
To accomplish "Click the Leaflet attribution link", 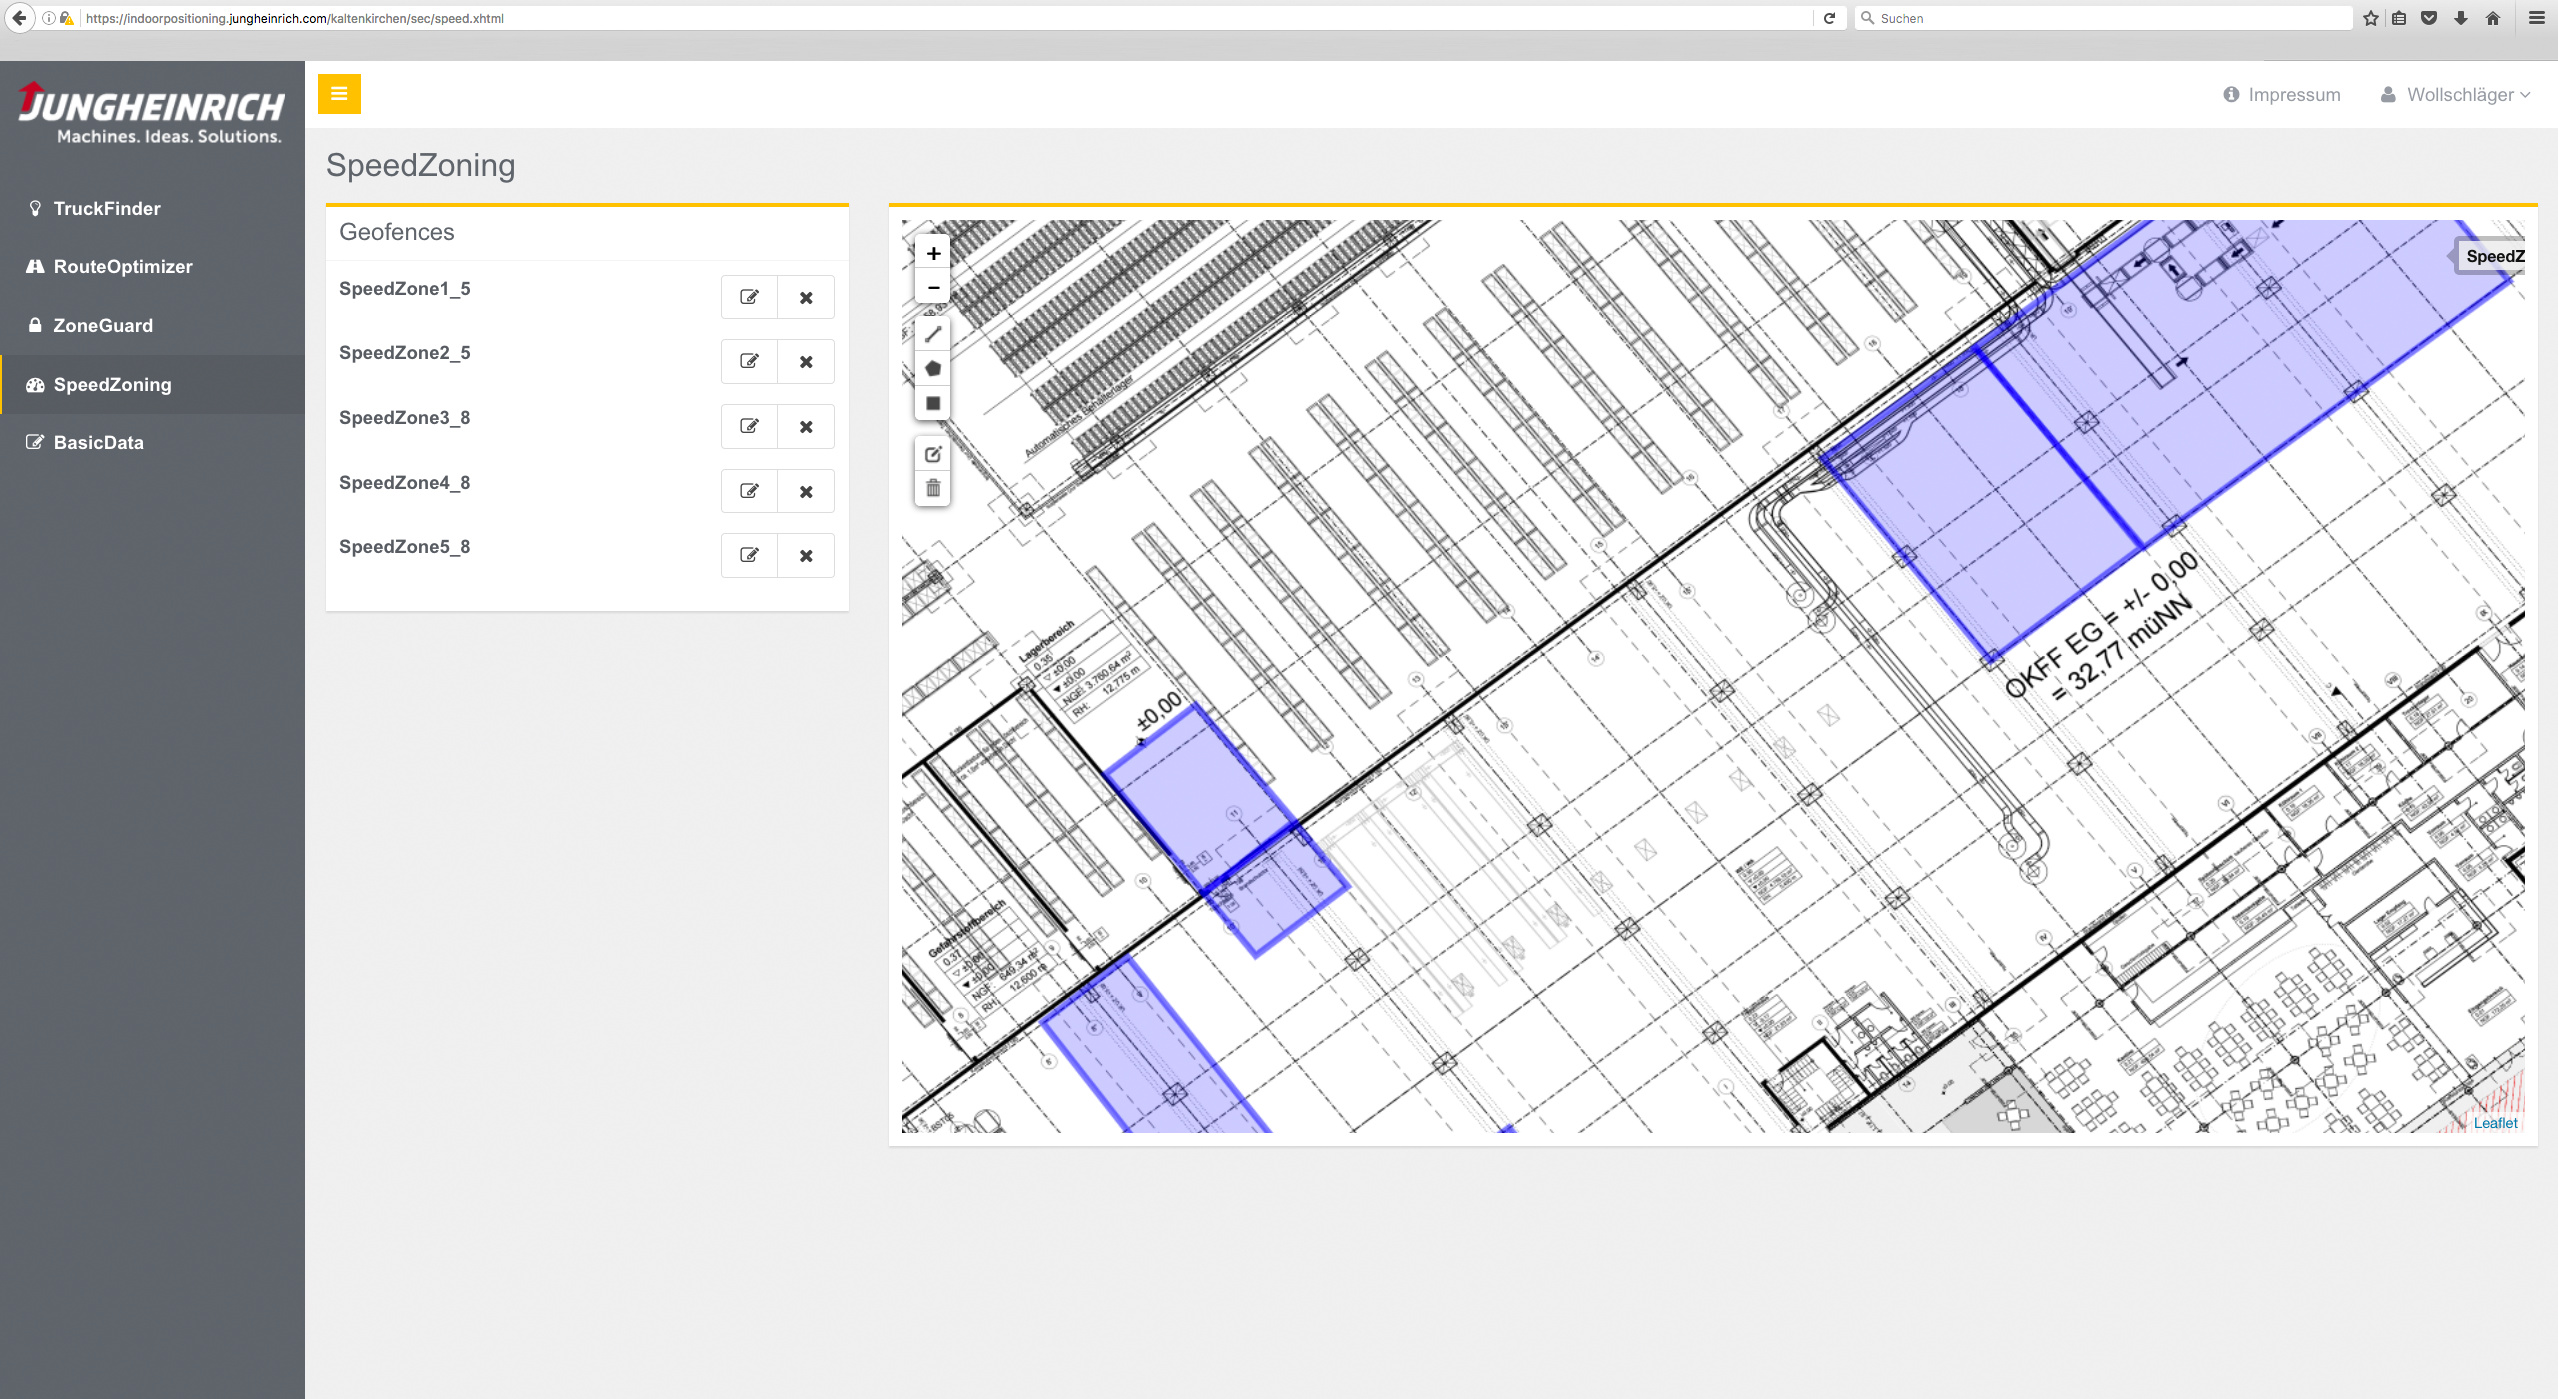I will [x=2495, y=1123].
